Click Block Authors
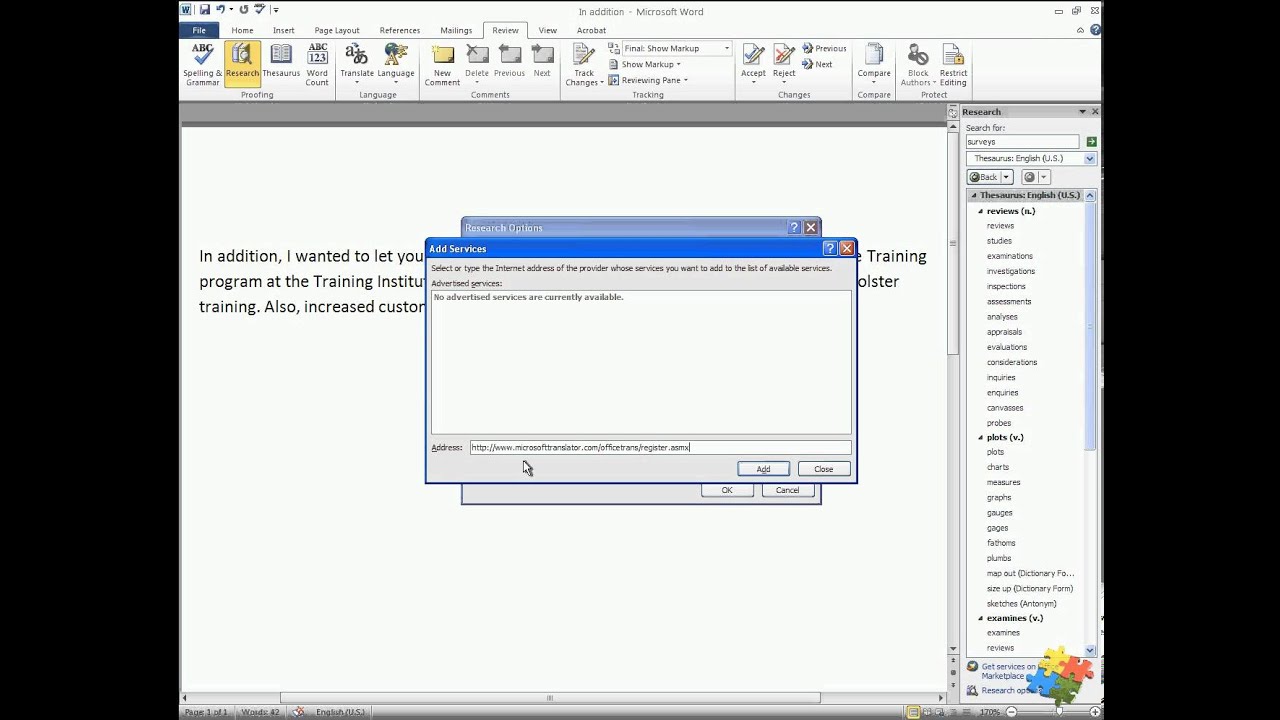The image size is (1280, 720). [918, 65]
